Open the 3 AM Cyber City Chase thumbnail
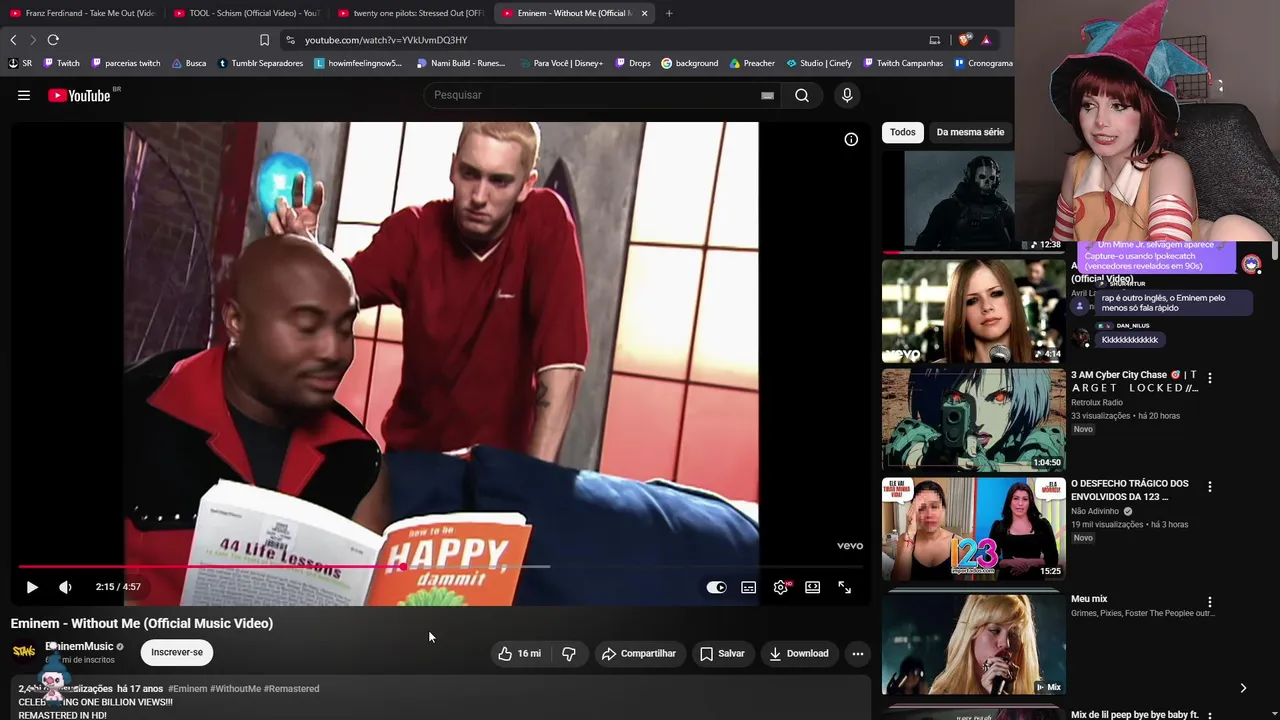The image size is (1280, 720). coord(973,420)
